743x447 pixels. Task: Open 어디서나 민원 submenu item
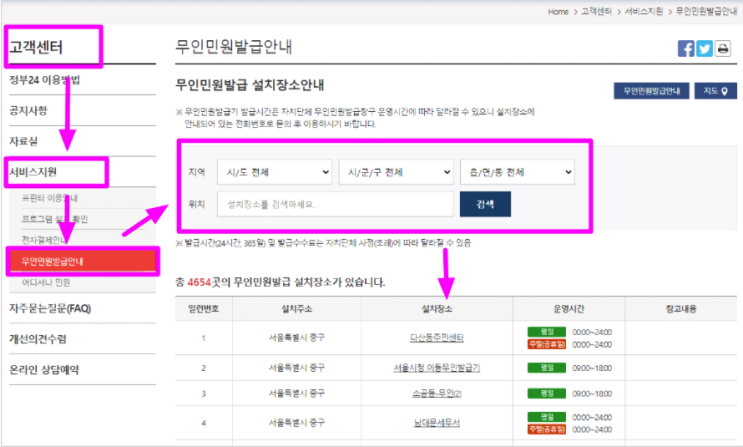tap(46, 283)
